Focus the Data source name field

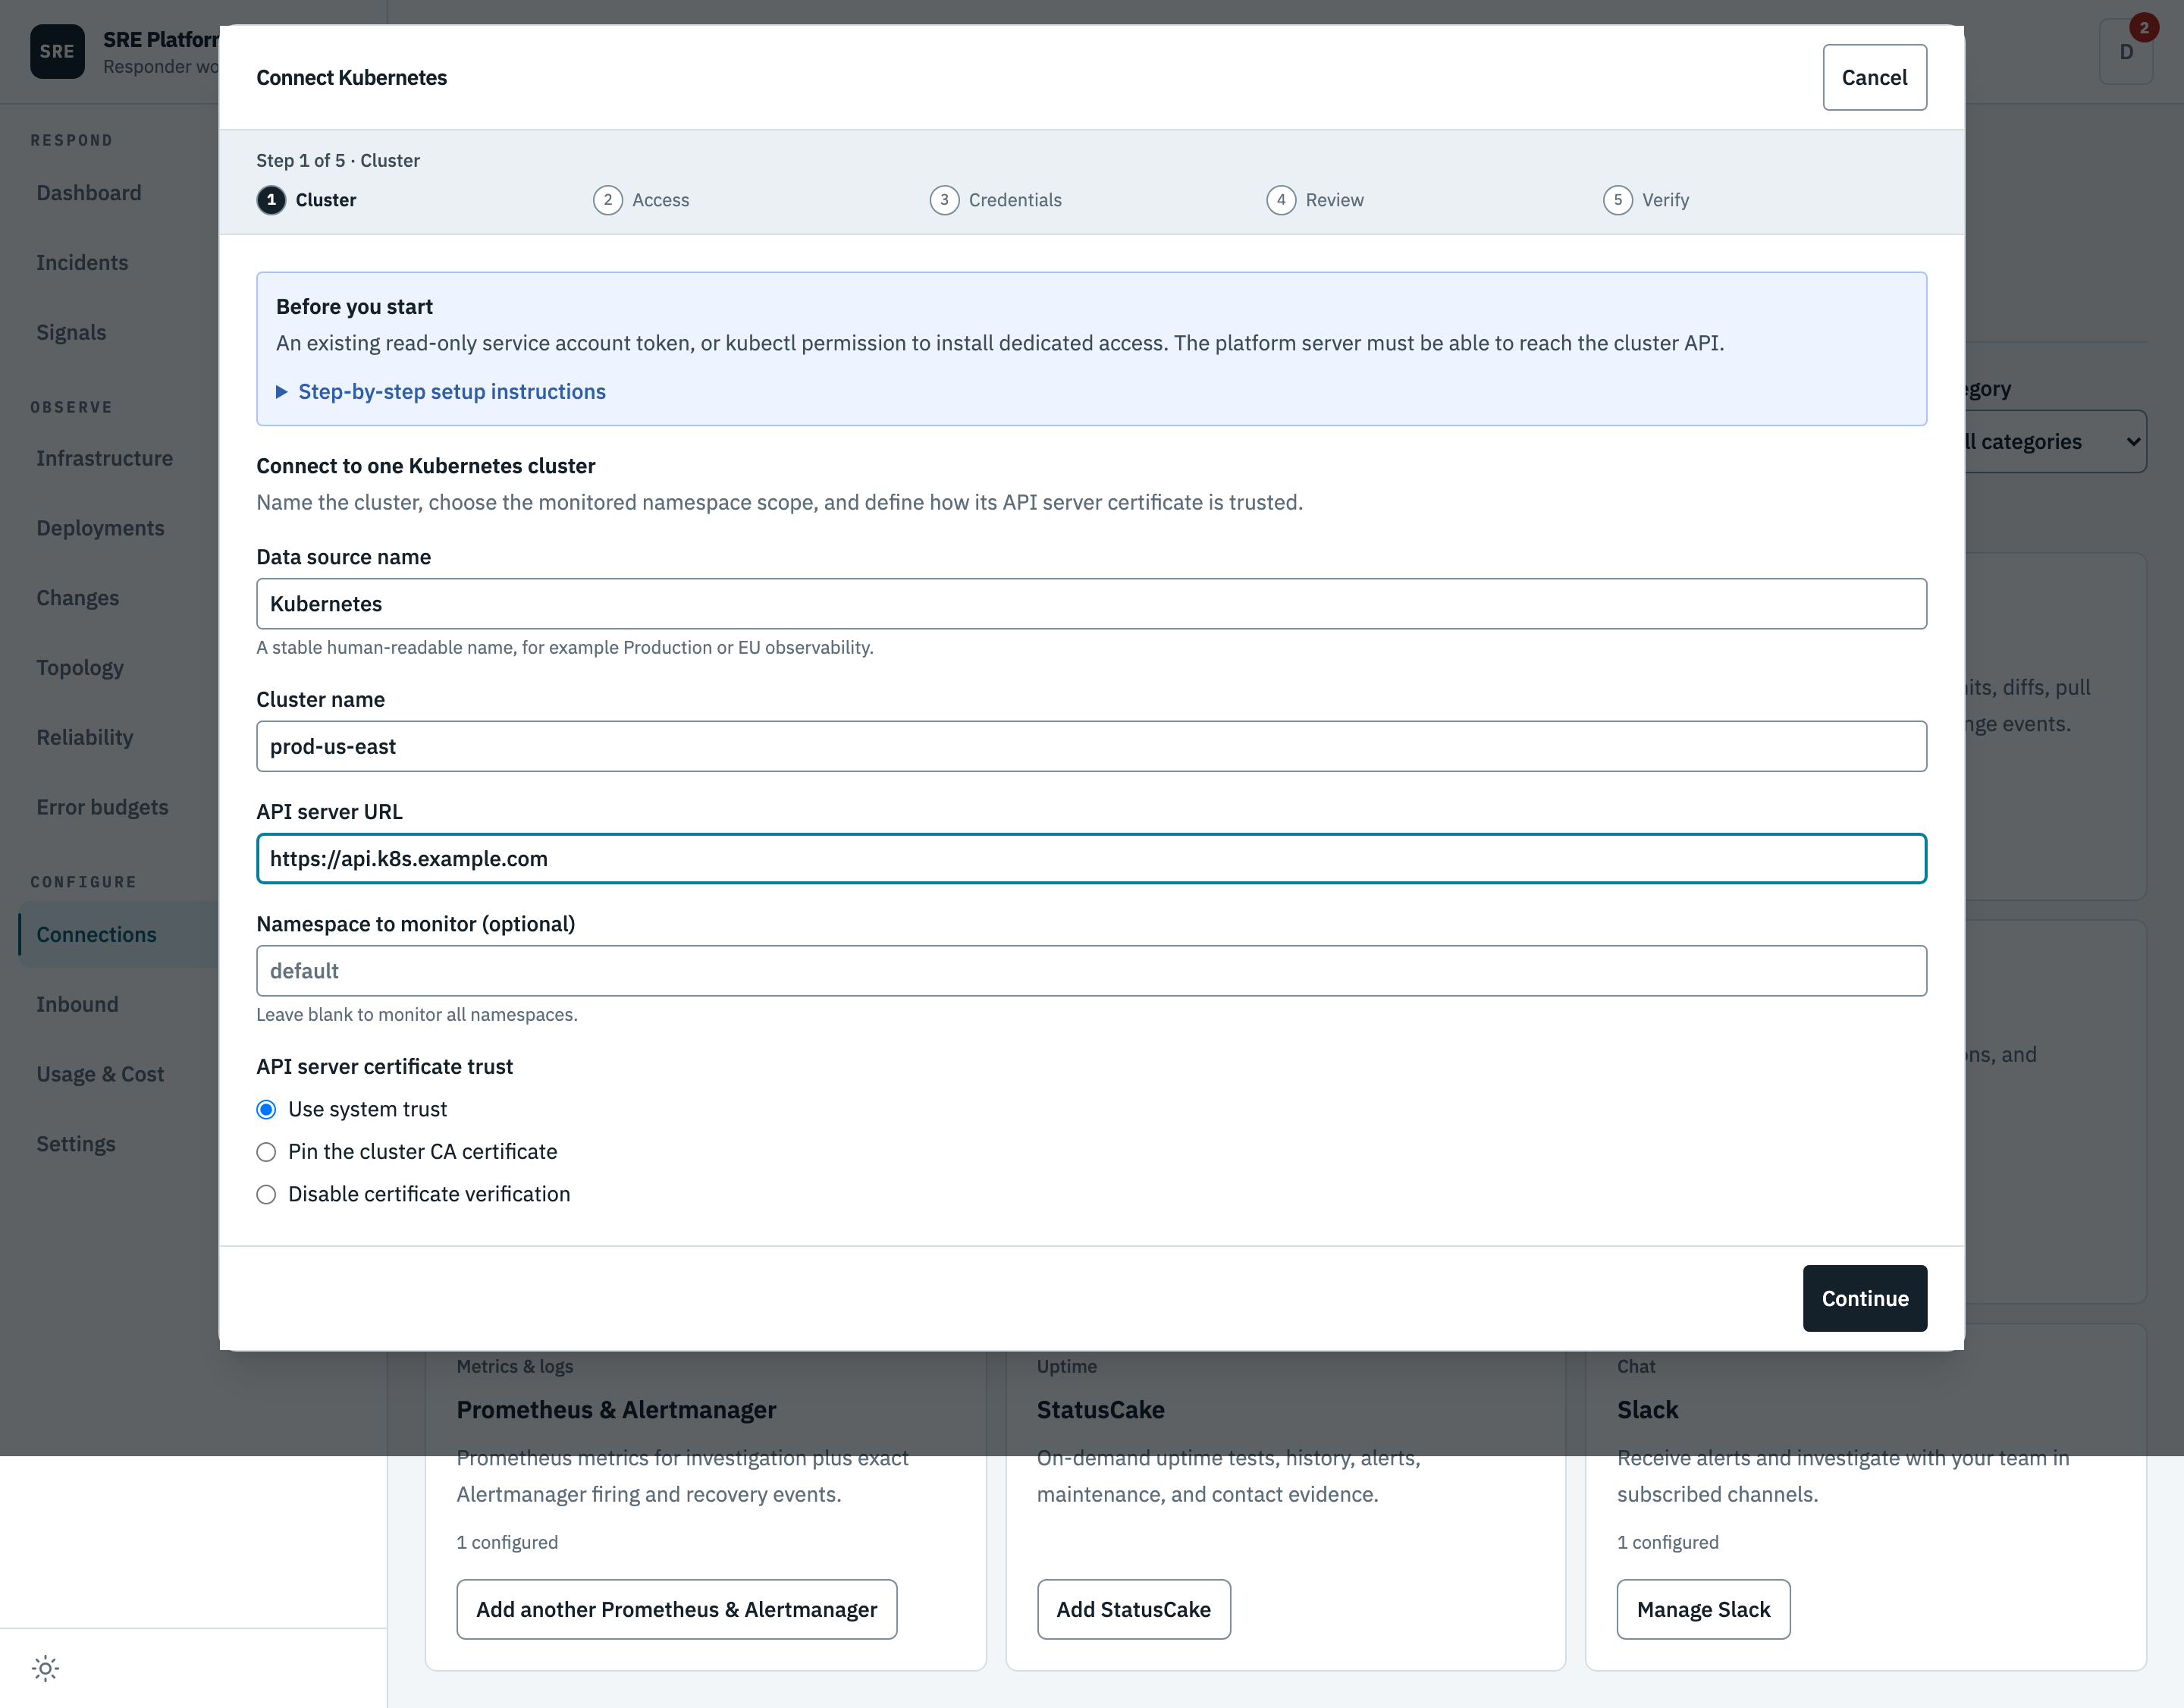tap(1091, 604)
